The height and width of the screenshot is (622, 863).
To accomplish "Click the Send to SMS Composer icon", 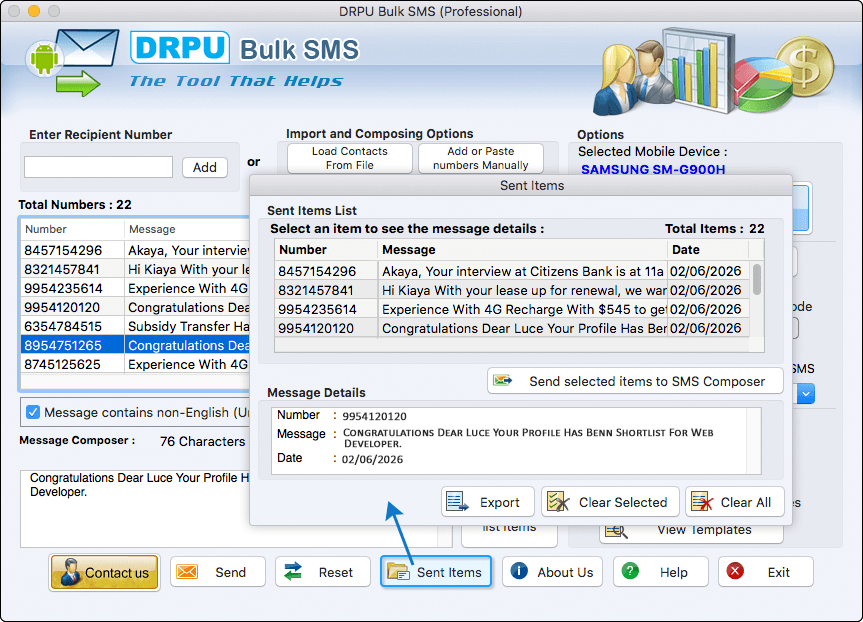I will (502, 380).
